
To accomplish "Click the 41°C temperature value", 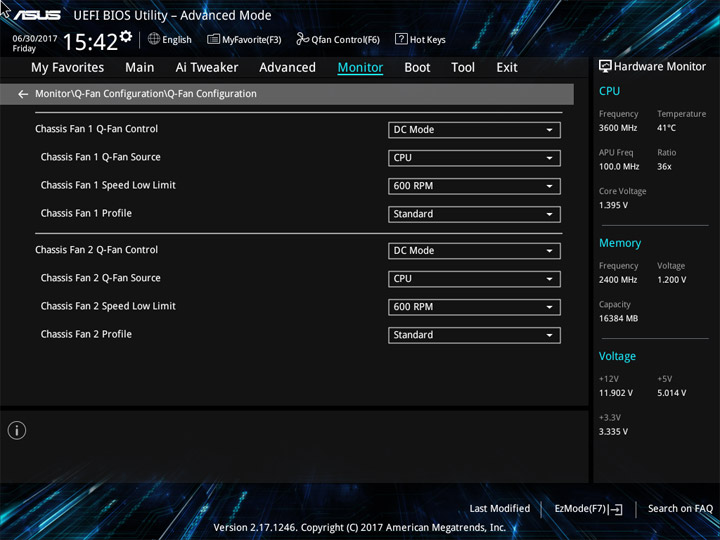I will [666, 128].
